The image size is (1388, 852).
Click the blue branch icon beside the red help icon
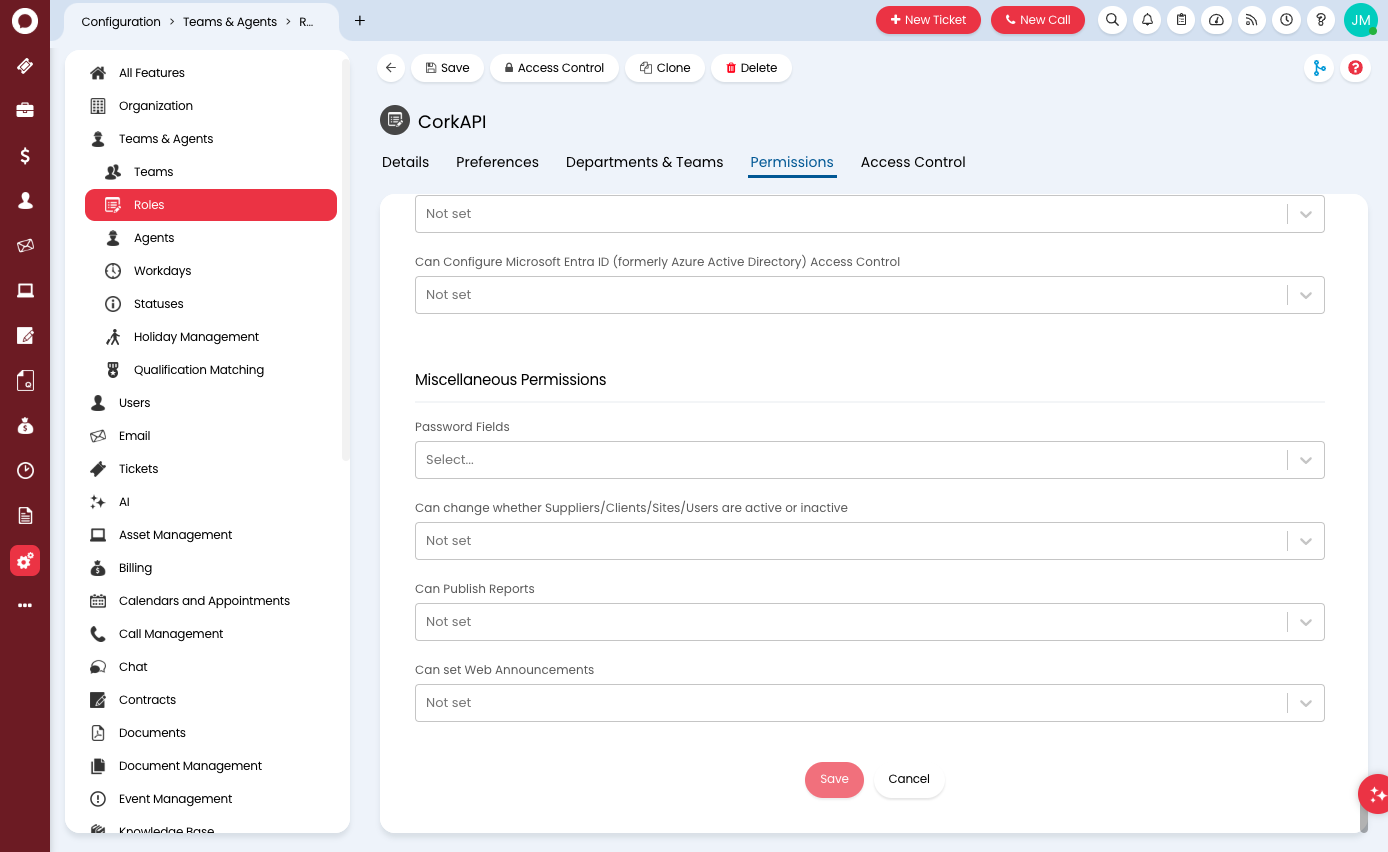1319,68
